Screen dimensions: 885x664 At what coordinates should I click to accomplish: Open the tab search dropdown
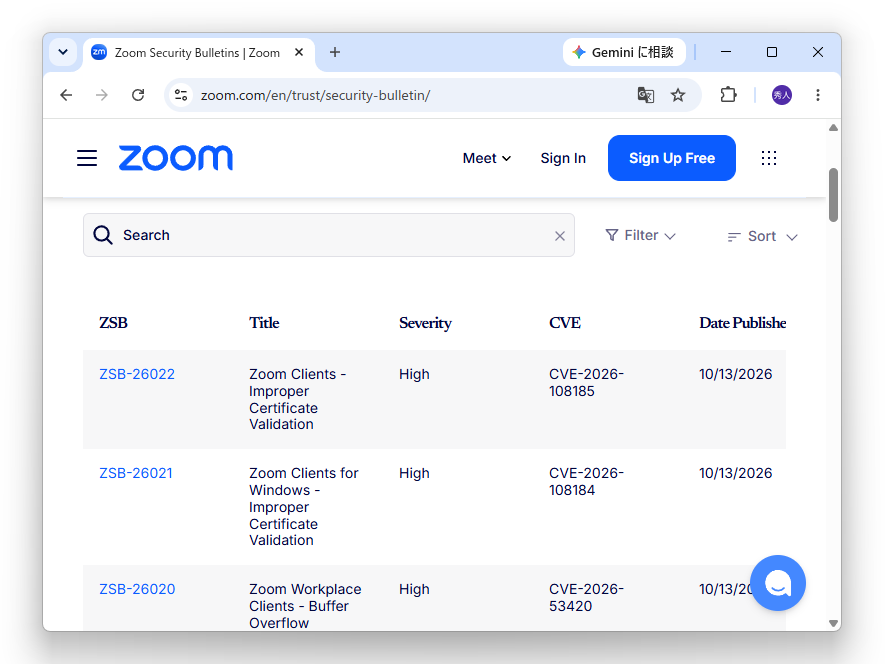click(63, 52)
